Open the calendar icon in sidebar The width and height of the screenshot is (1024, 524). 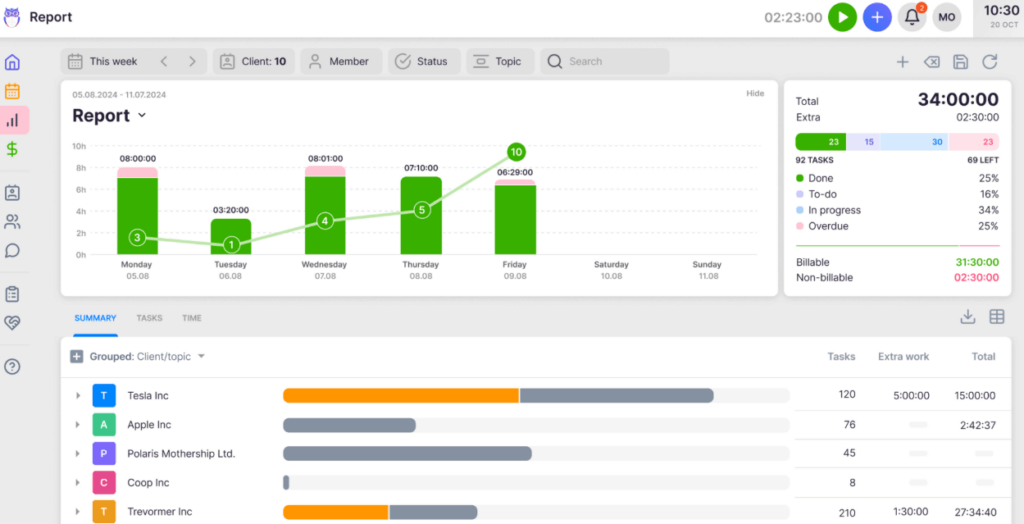(13, 91)
